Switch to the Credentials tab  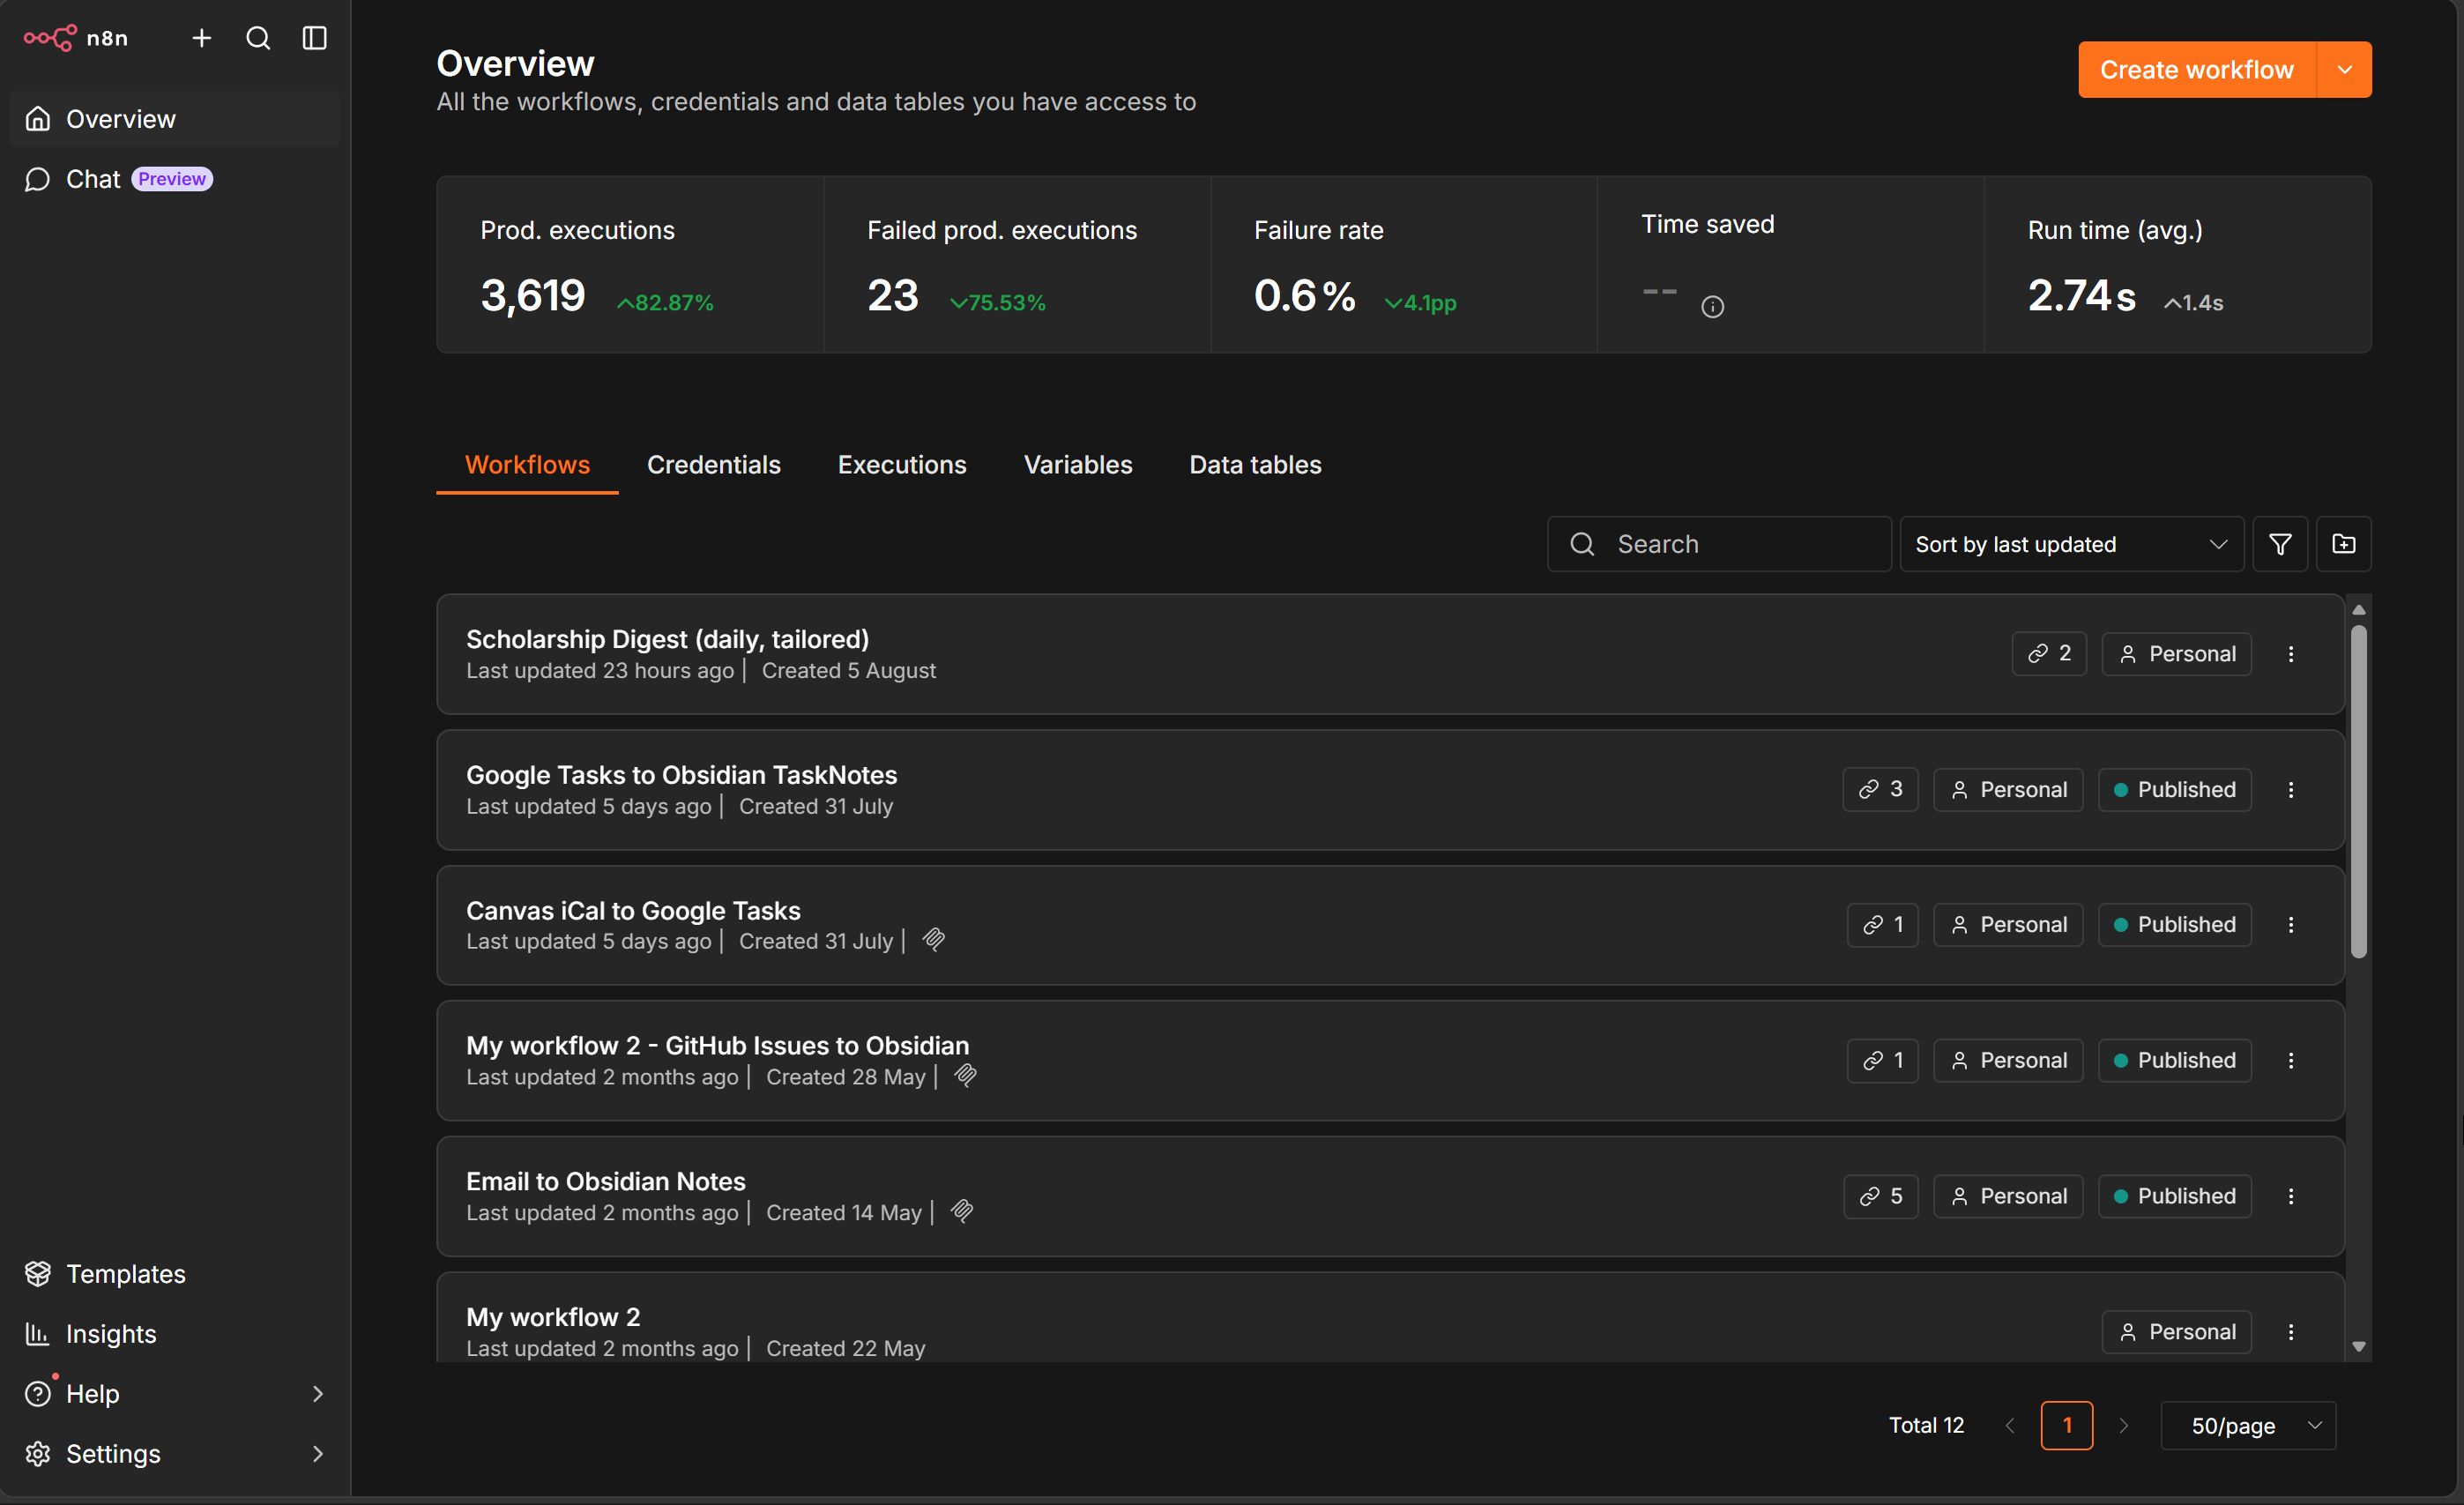coord(714,465)
